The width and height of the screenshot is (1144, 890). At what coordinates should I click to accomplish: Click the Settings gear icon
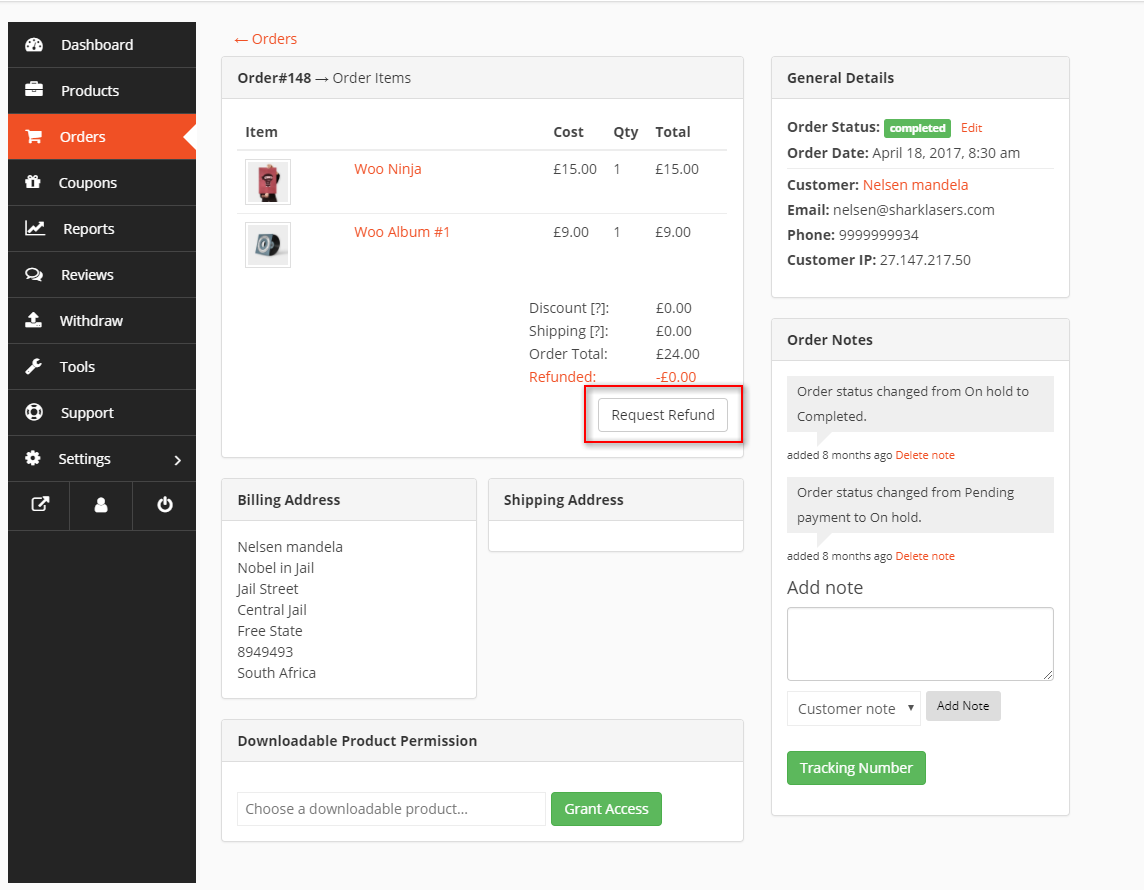coord(33,458)
